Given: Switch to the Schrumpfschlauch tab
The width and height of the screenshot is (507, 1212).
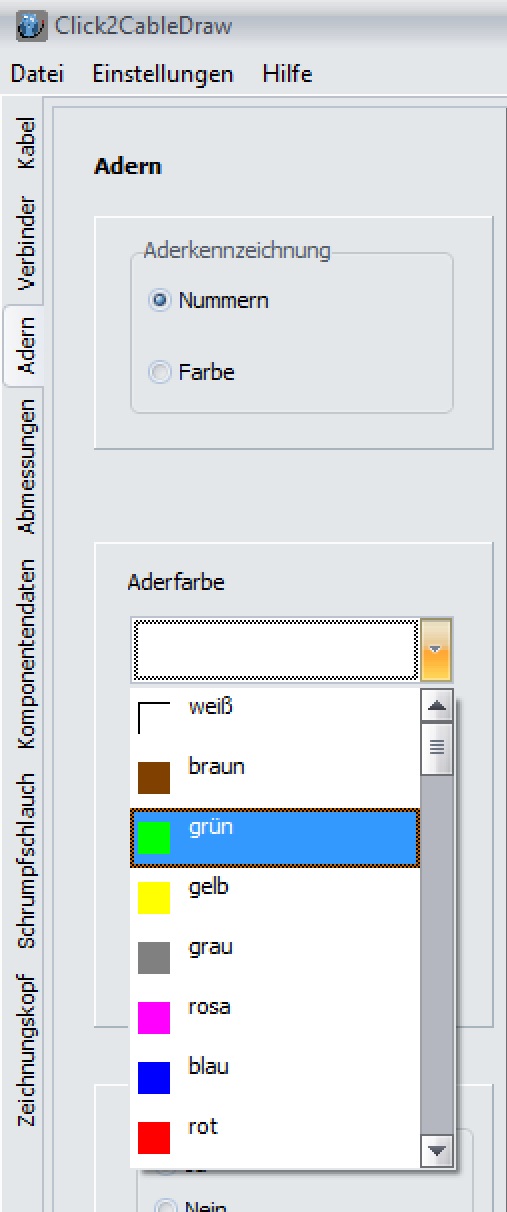Looking at the screenshot, I should click(26, 859).
